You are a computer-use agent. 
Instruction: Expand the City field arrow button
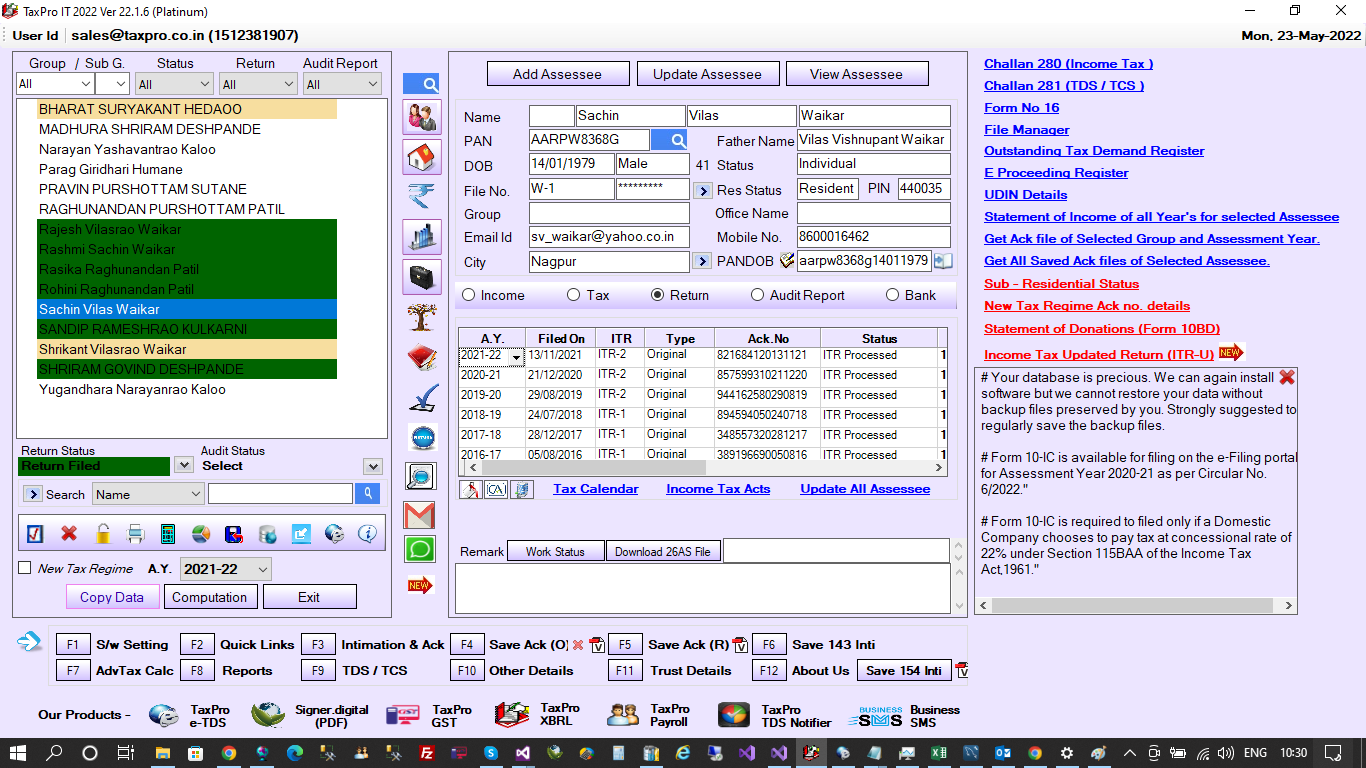click(702, 261)
